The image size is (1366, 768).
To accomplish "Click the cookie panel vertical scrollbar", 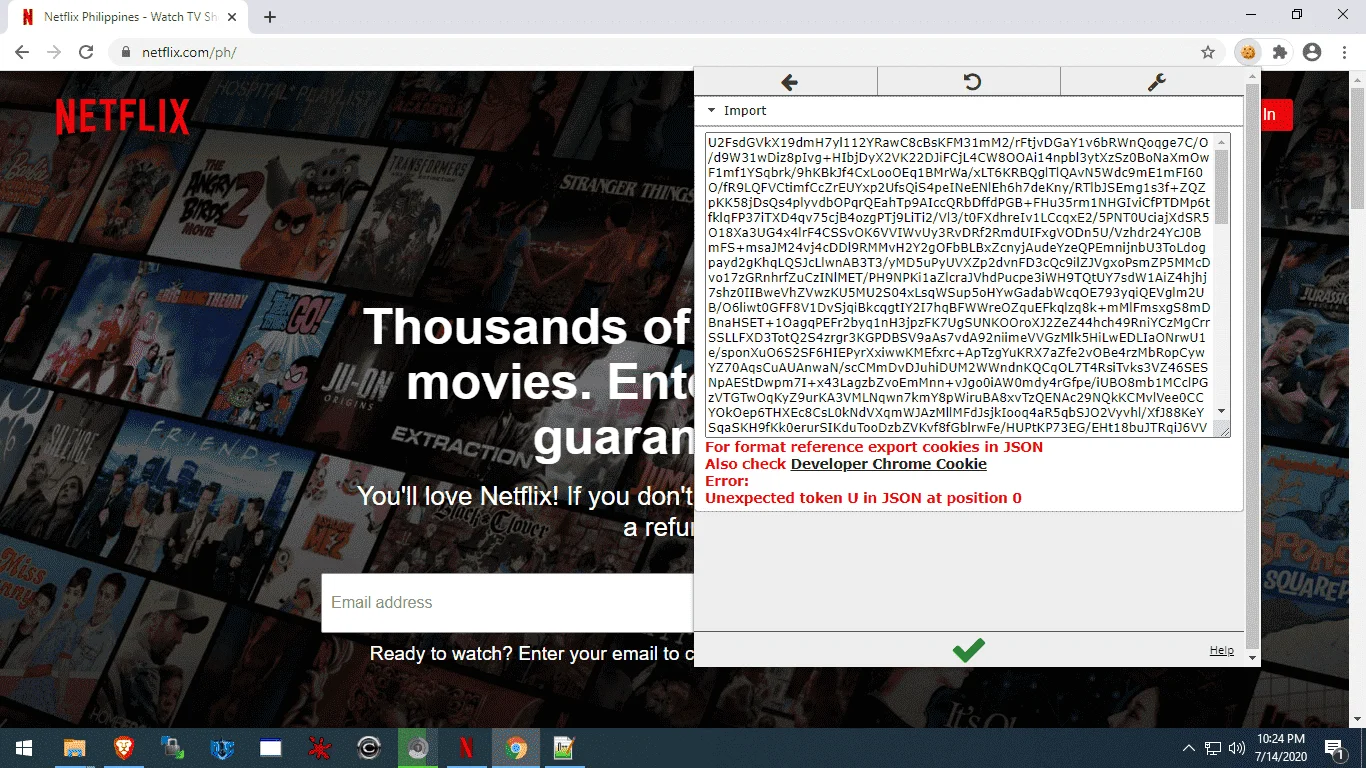I will pyautogui.click(x=1252, y=368).
